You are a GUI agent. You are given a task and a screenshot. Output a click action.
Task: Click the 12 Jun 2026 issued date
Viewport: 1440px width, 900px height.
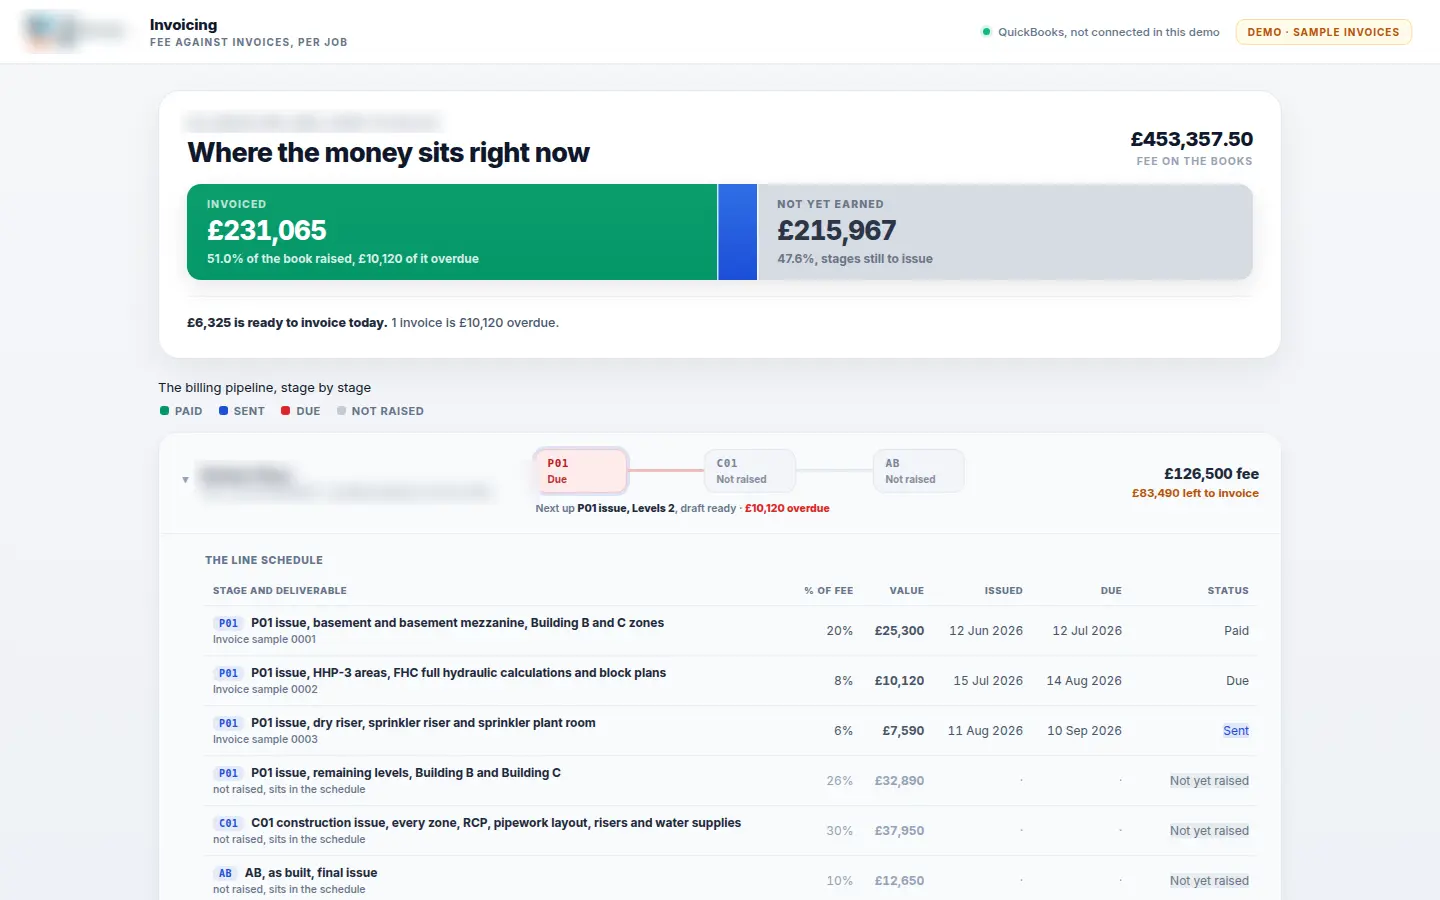(986, 631)
